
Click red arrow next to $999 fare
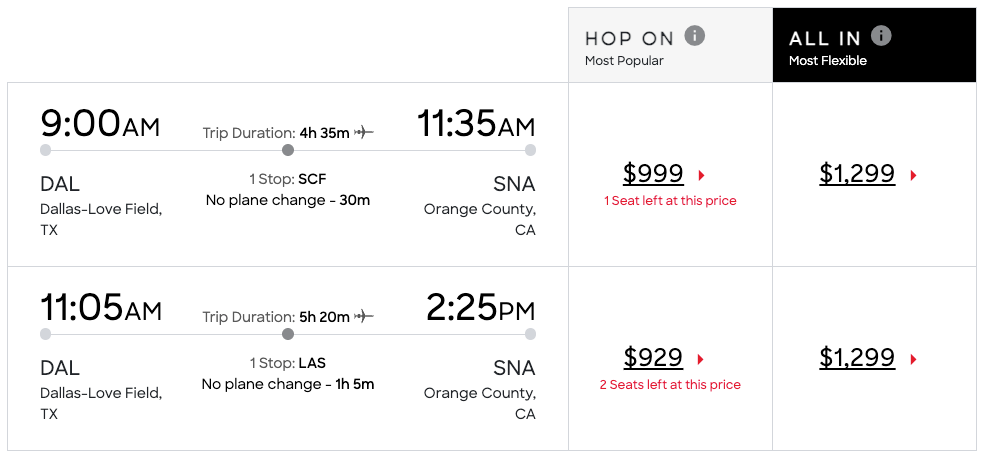702,175
